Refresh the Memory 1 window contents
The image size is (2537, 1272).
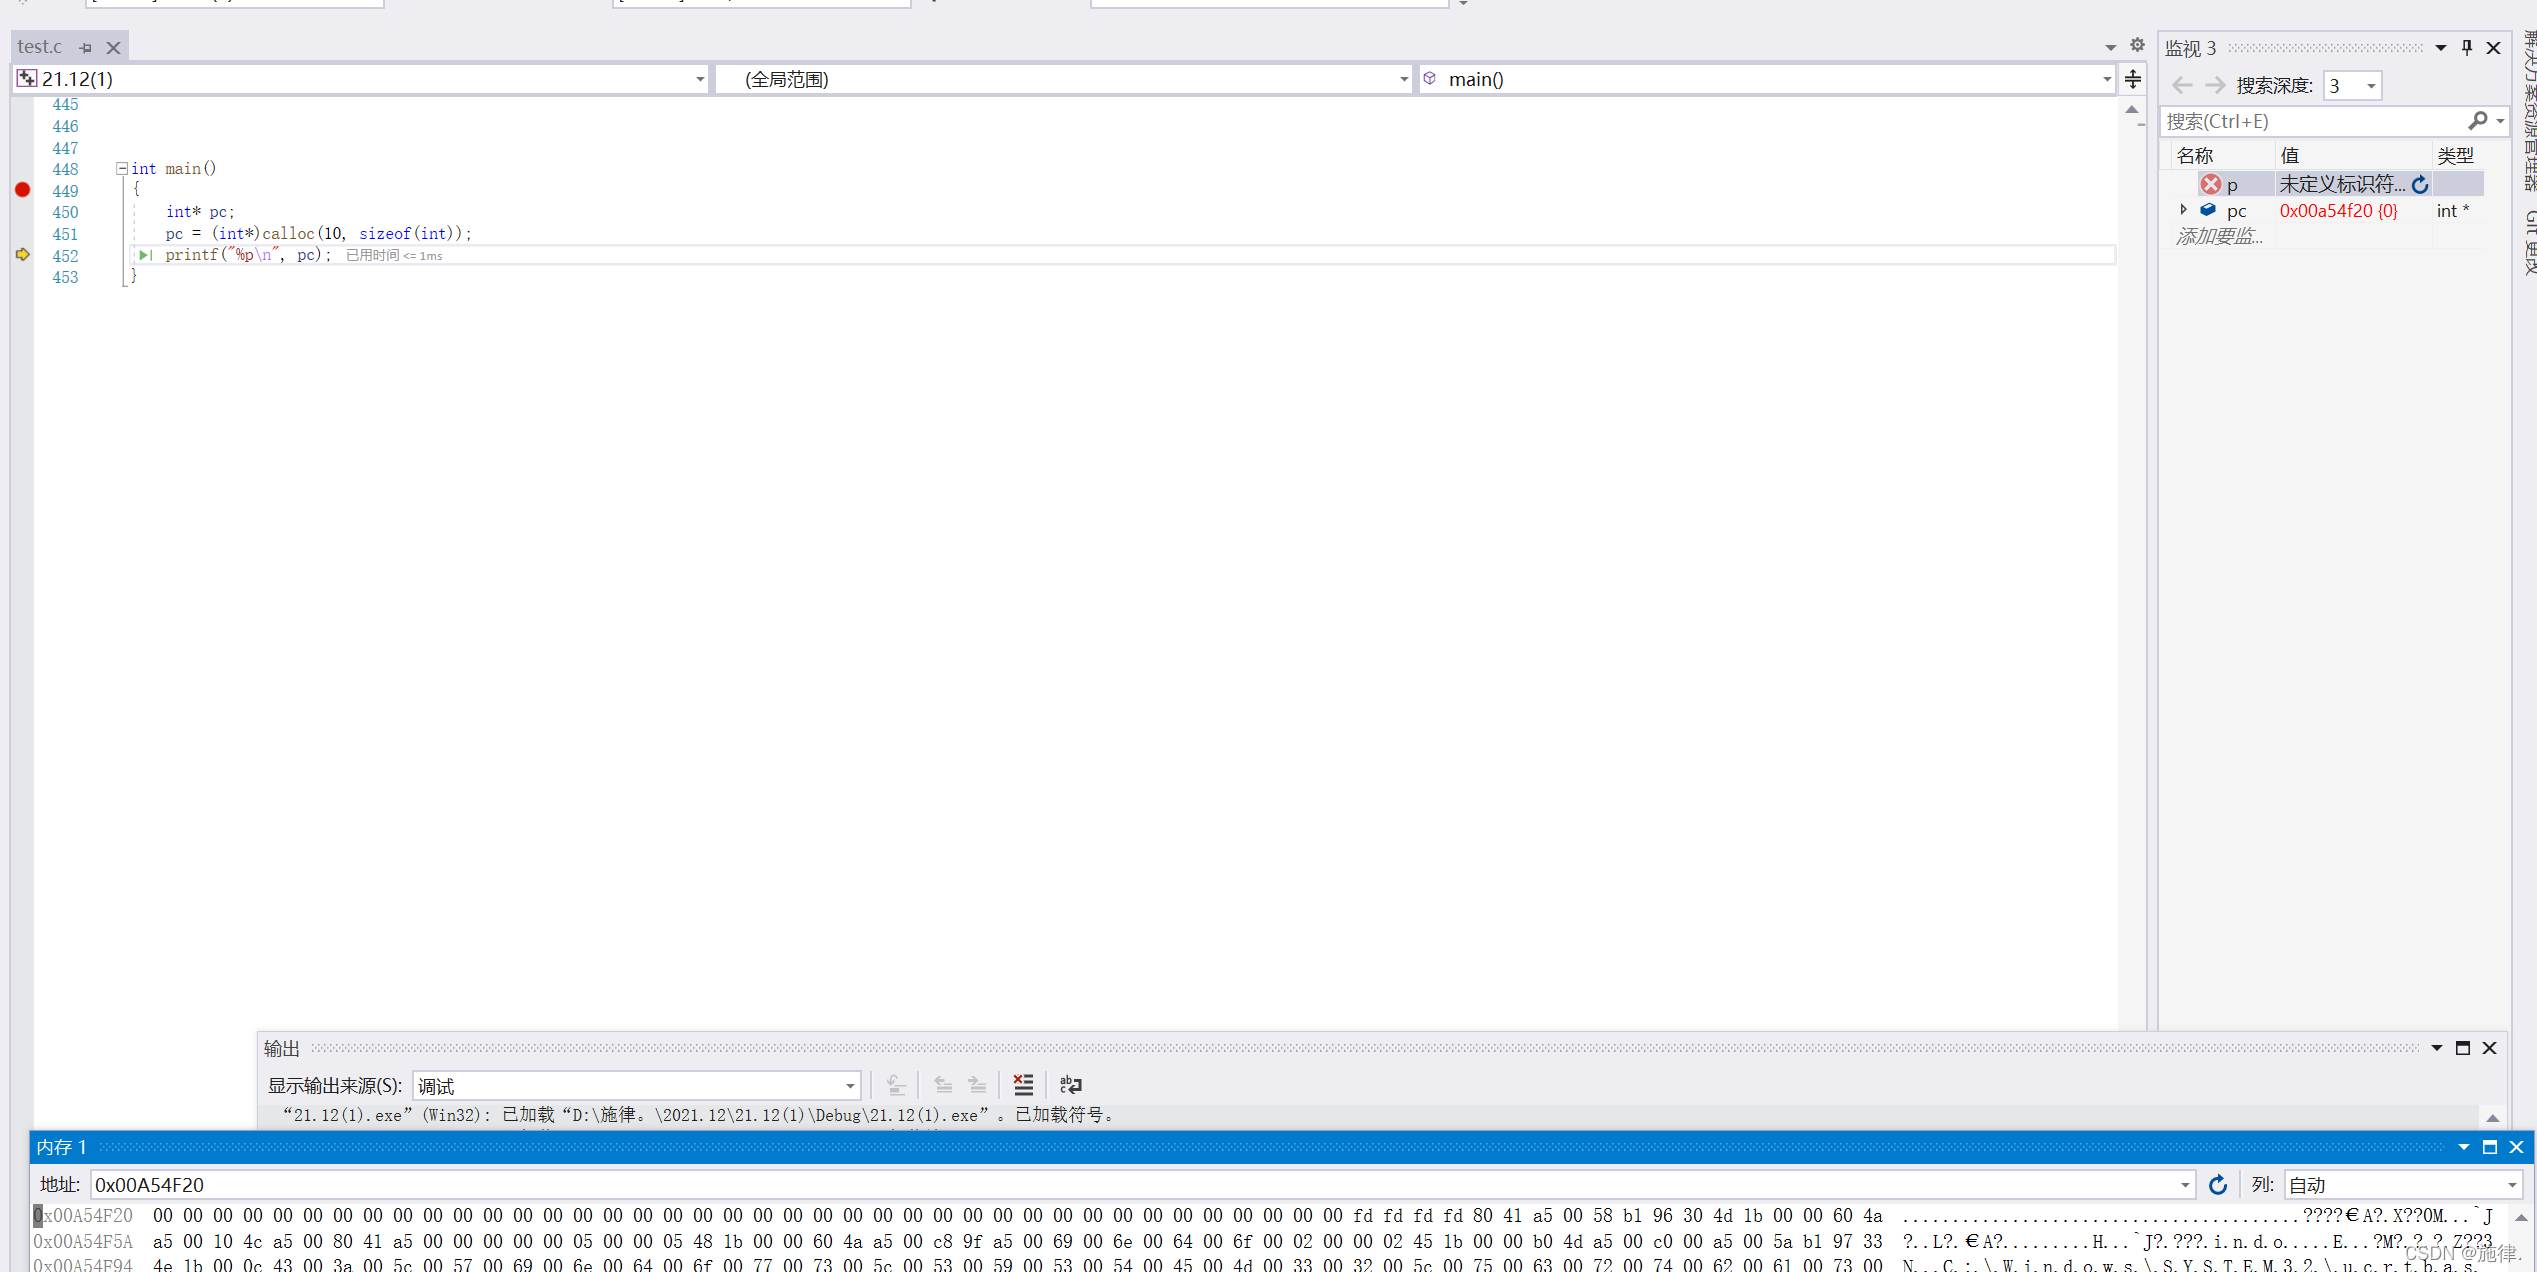pos(2217,1185)
